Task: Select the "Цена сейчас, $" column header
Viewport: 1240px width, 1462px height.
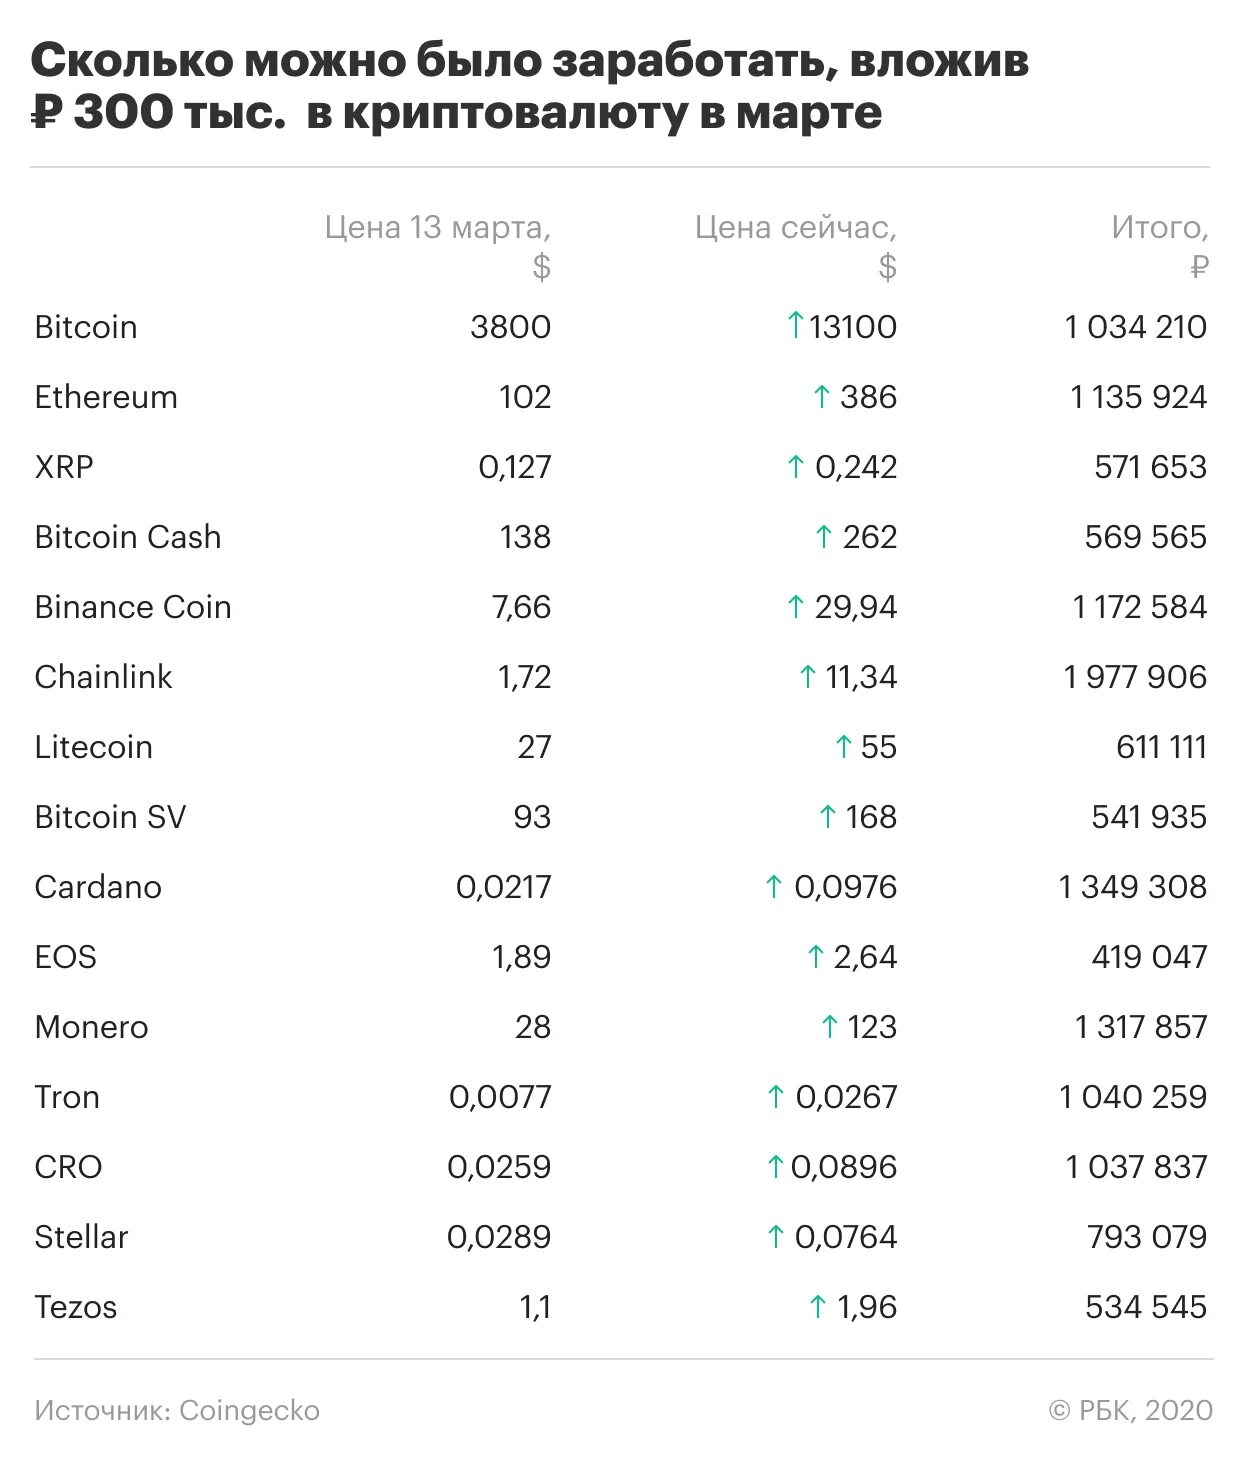Action: point(796,246)
